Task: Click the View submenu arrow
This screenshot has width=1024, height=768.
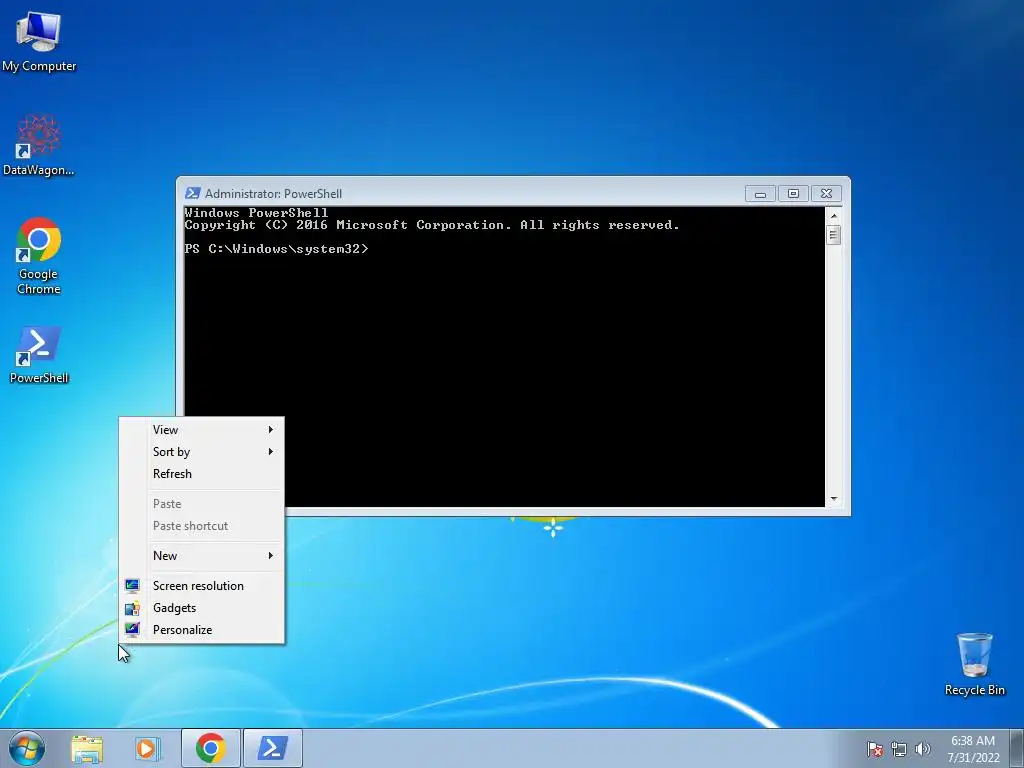Action: click(x=270, y=430)
